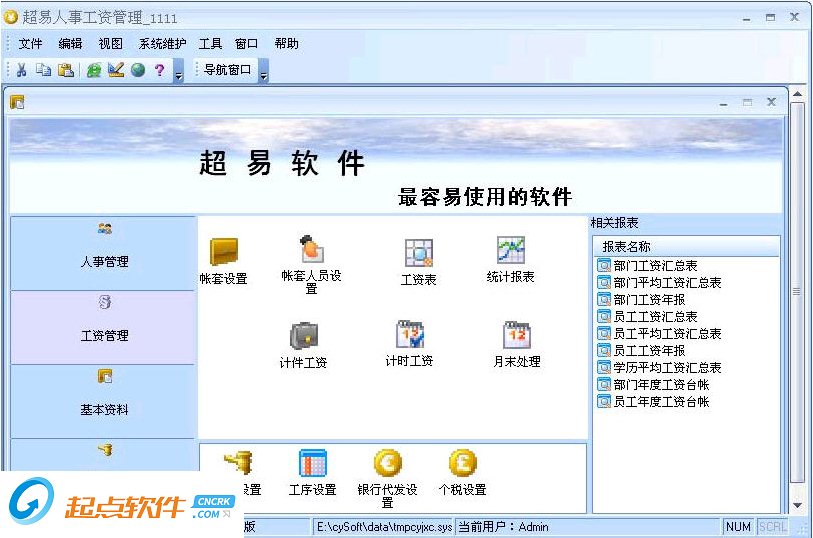Click the chart-with-pencil toolbar icon
Screen dimensions: 813x538
coord(116,69)
